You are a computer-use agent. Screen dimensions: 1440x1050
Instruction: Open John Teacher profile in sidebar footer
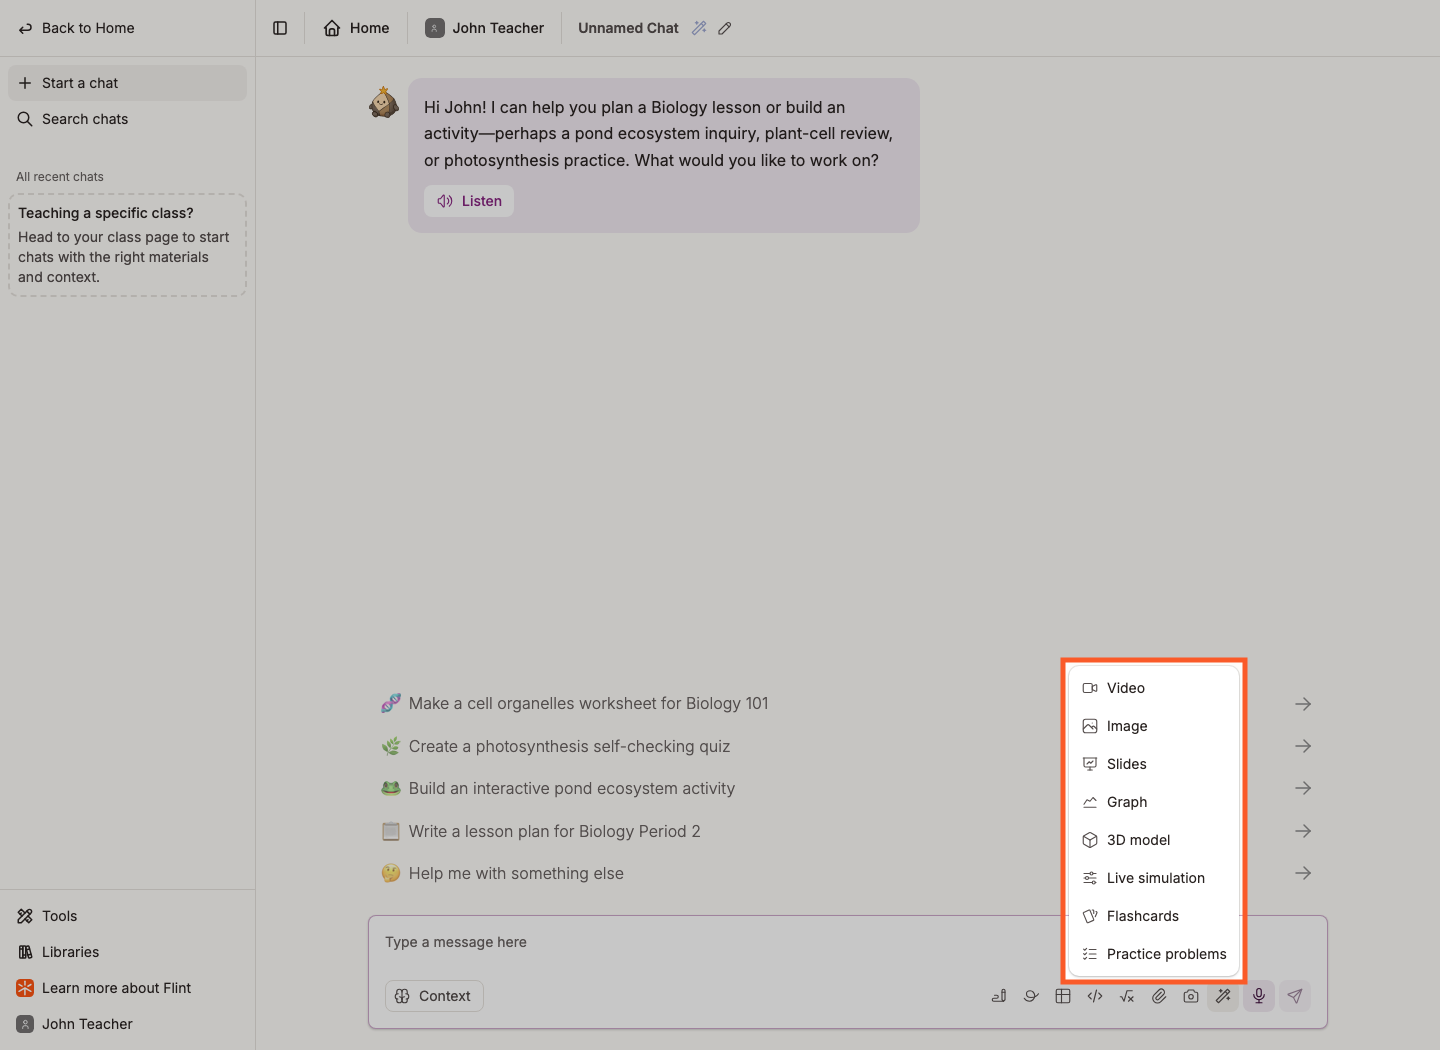(127, 1024)
